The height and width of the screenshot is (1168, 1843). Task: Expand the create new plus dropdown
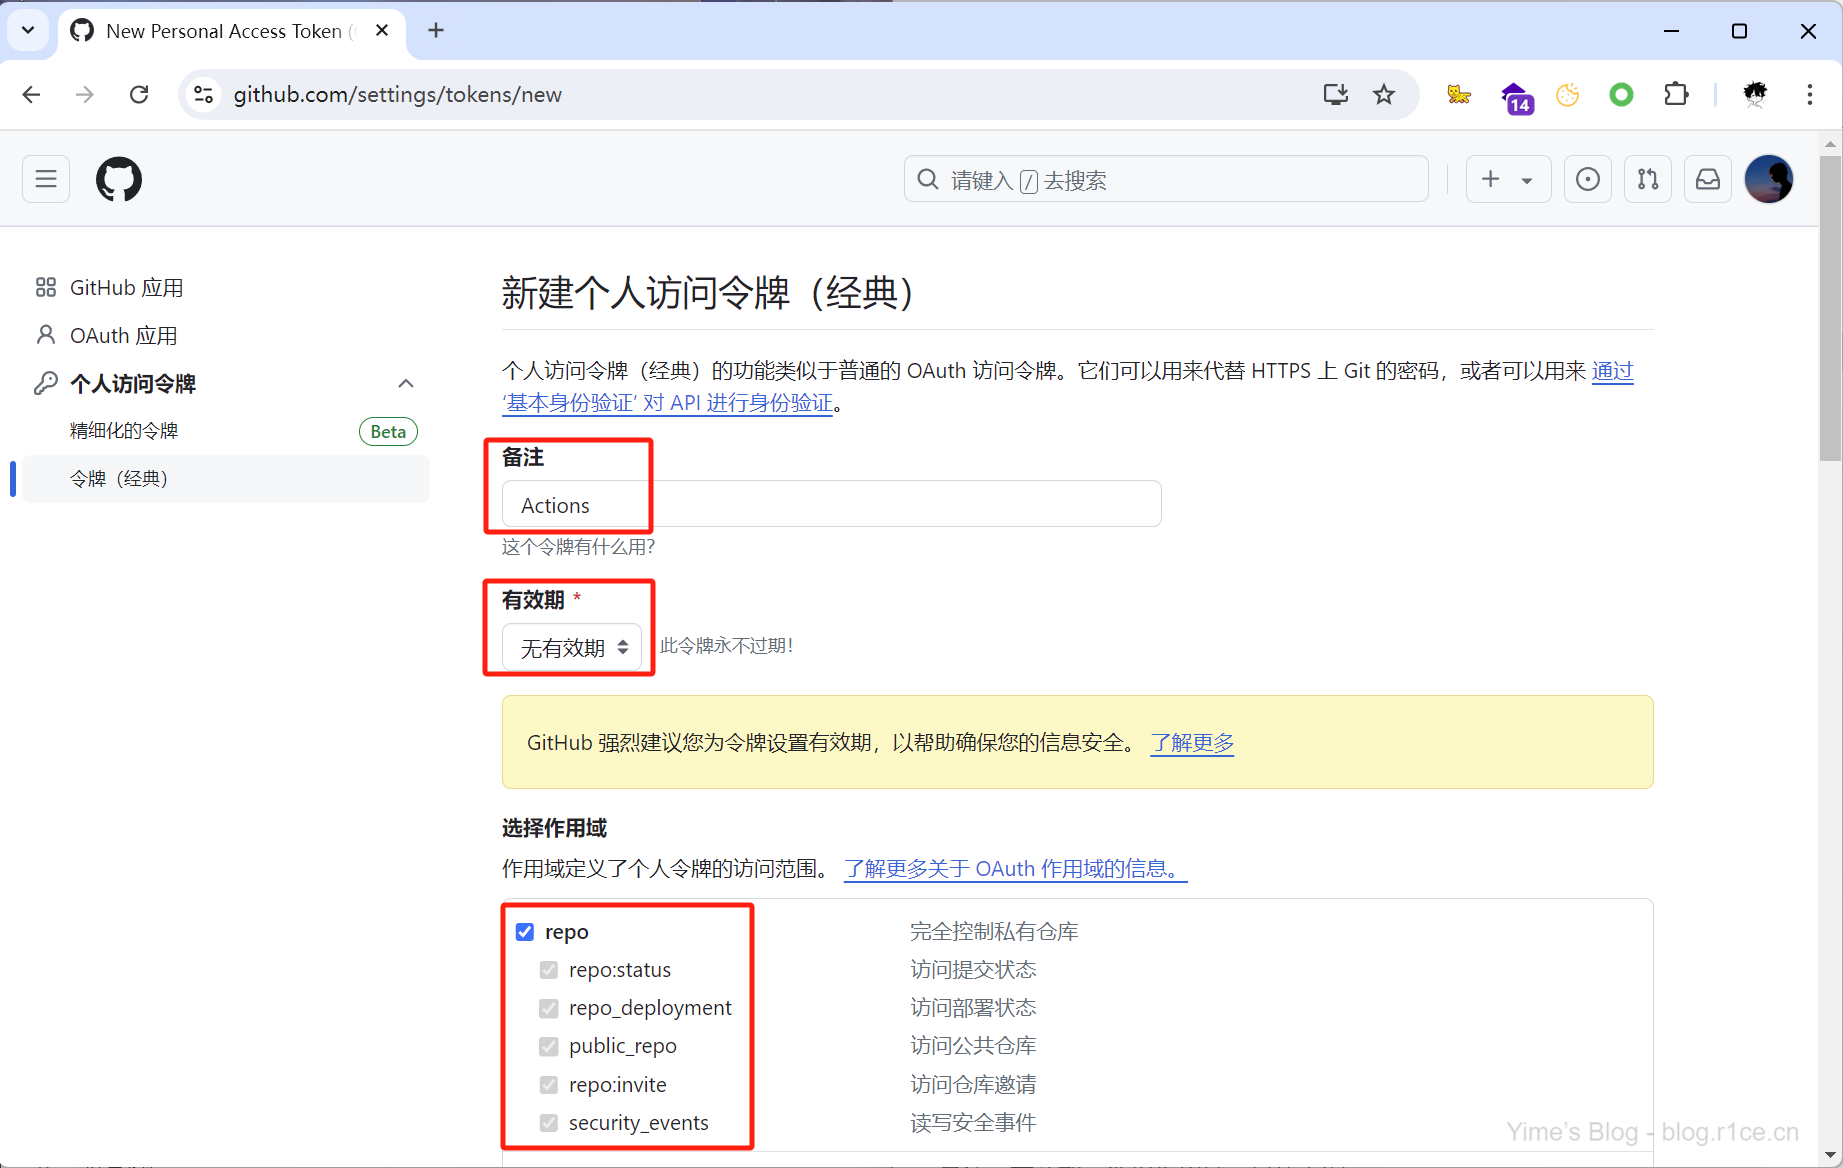[1508, 179]
